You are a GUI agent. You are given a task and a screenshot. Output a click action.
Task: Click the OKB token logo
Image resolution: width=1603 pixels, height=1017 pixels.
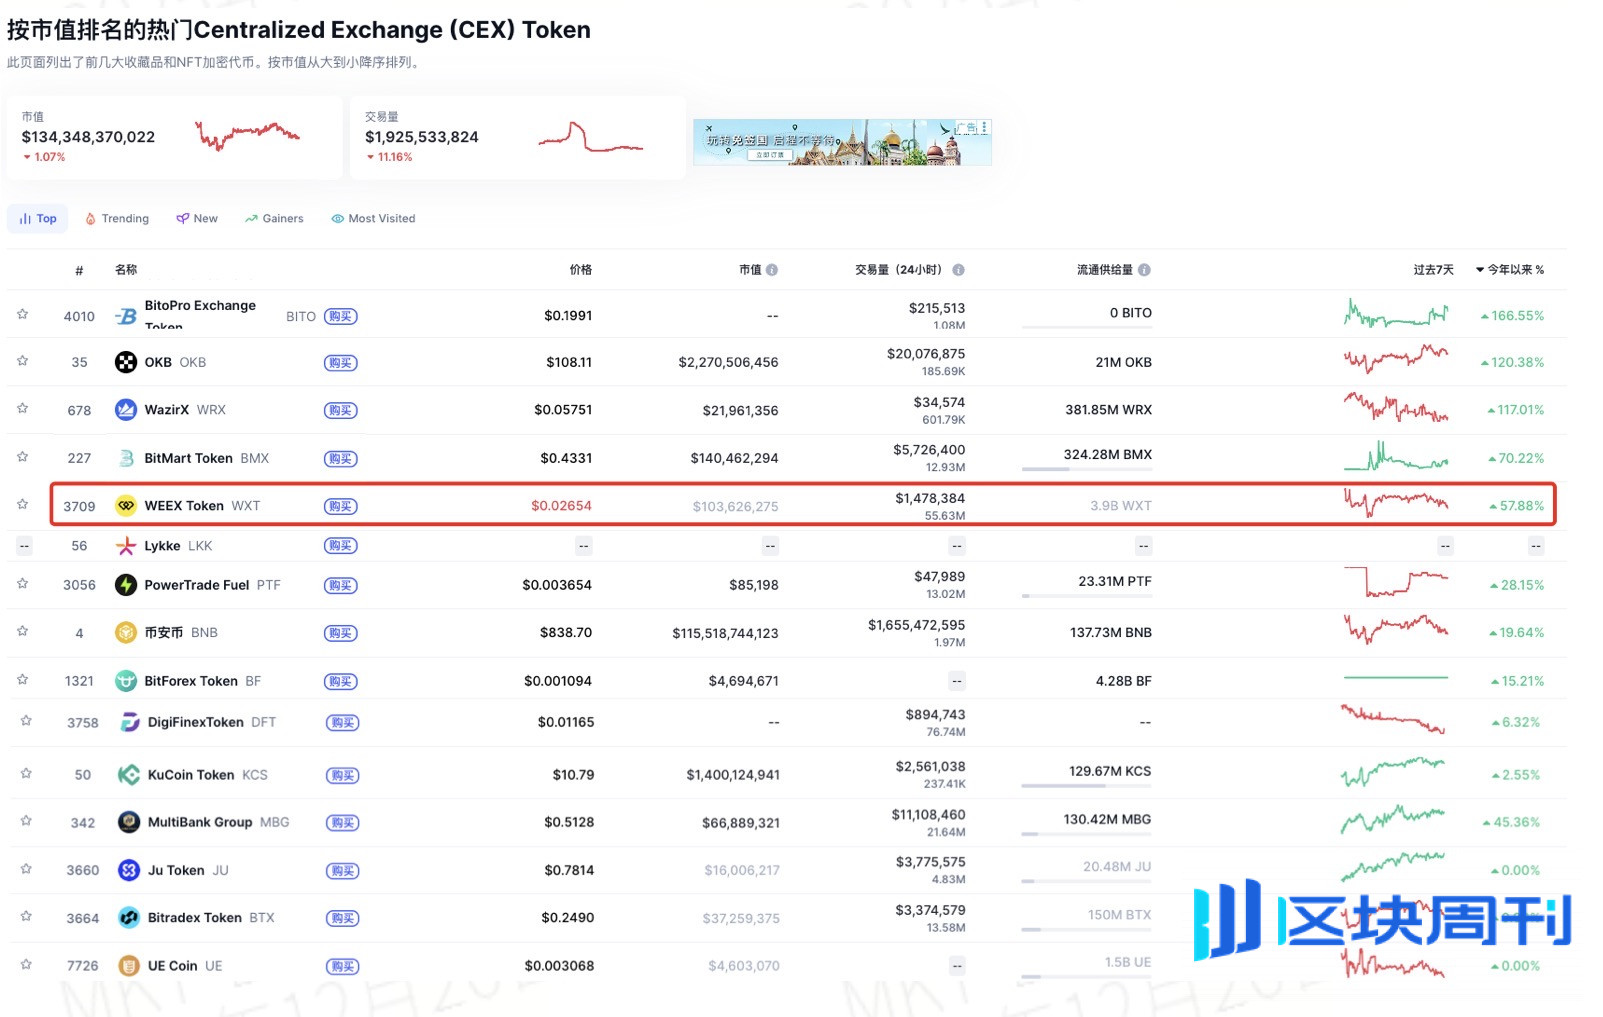pos(126,362)
